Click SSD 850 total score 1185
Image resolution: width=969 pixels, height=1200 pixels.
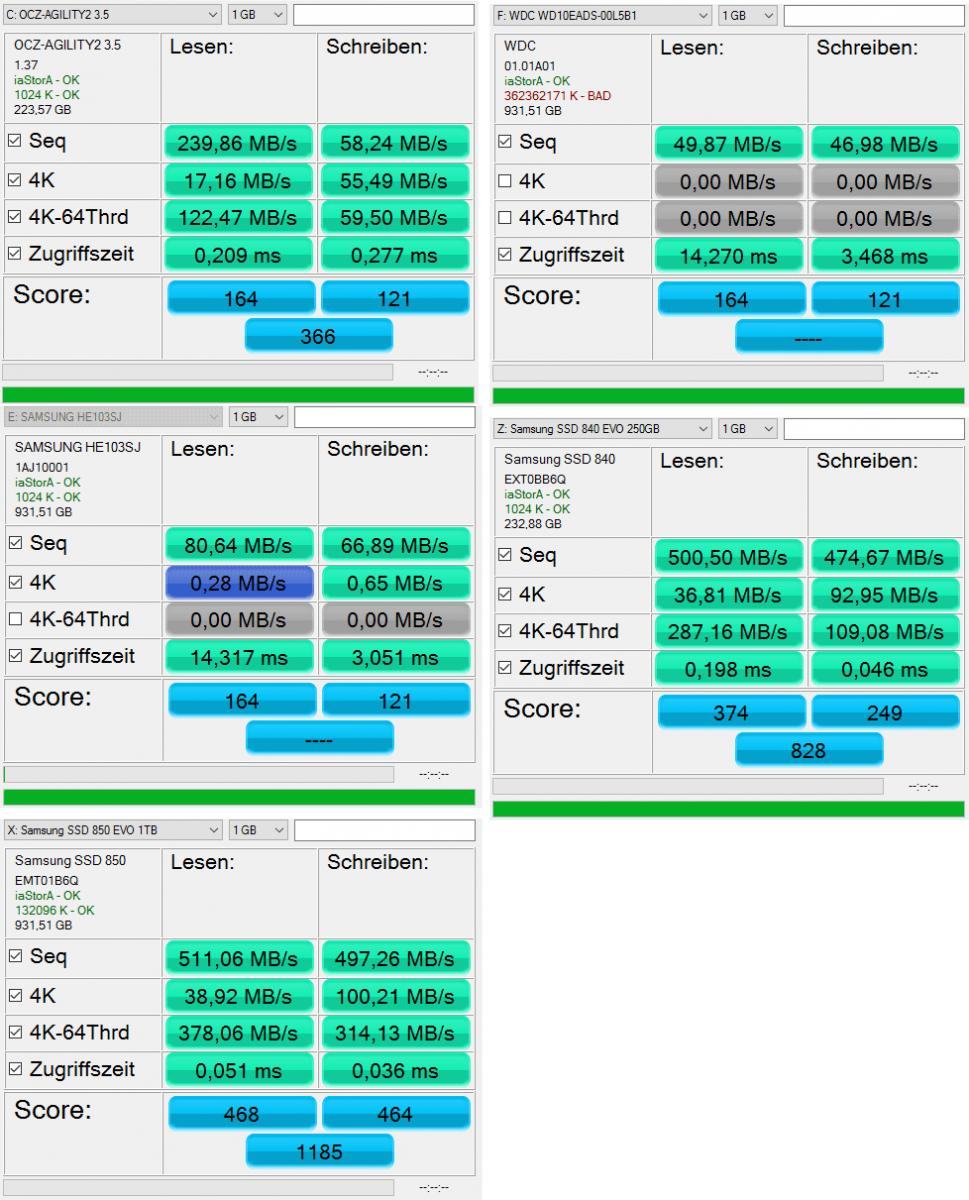319,1152
